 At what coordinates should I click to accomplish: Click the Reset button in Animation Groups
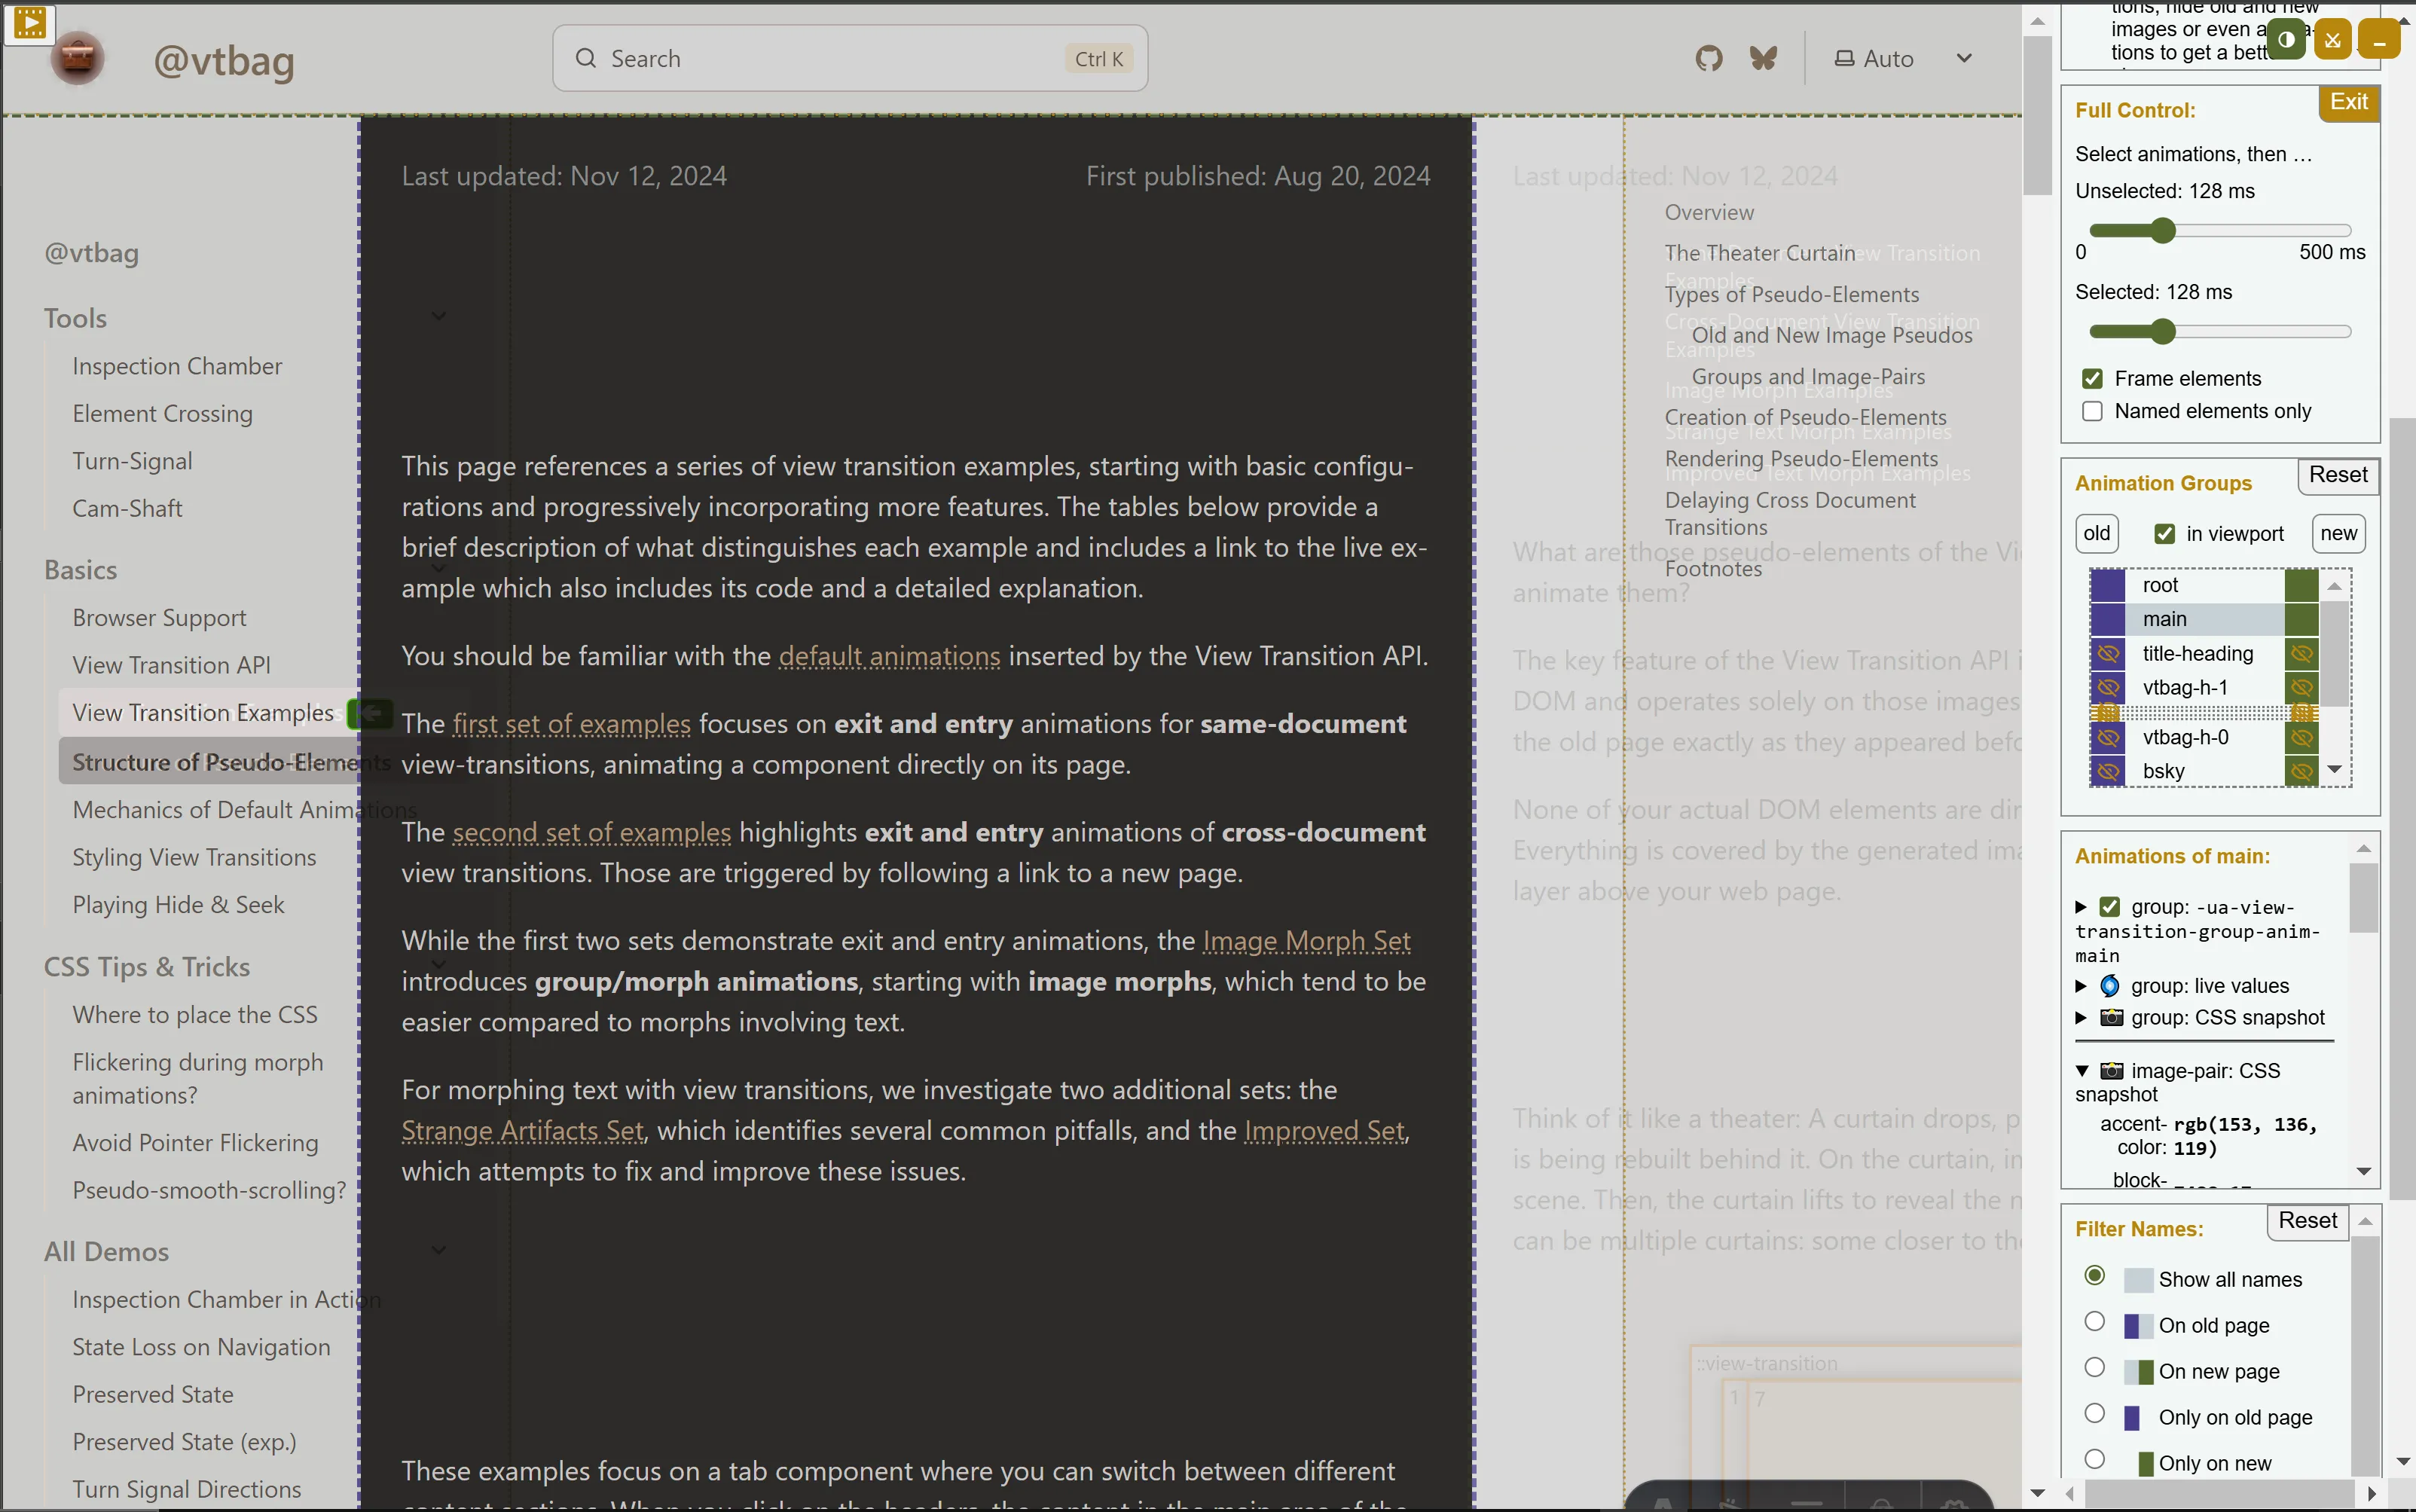tap(2338, 472)
